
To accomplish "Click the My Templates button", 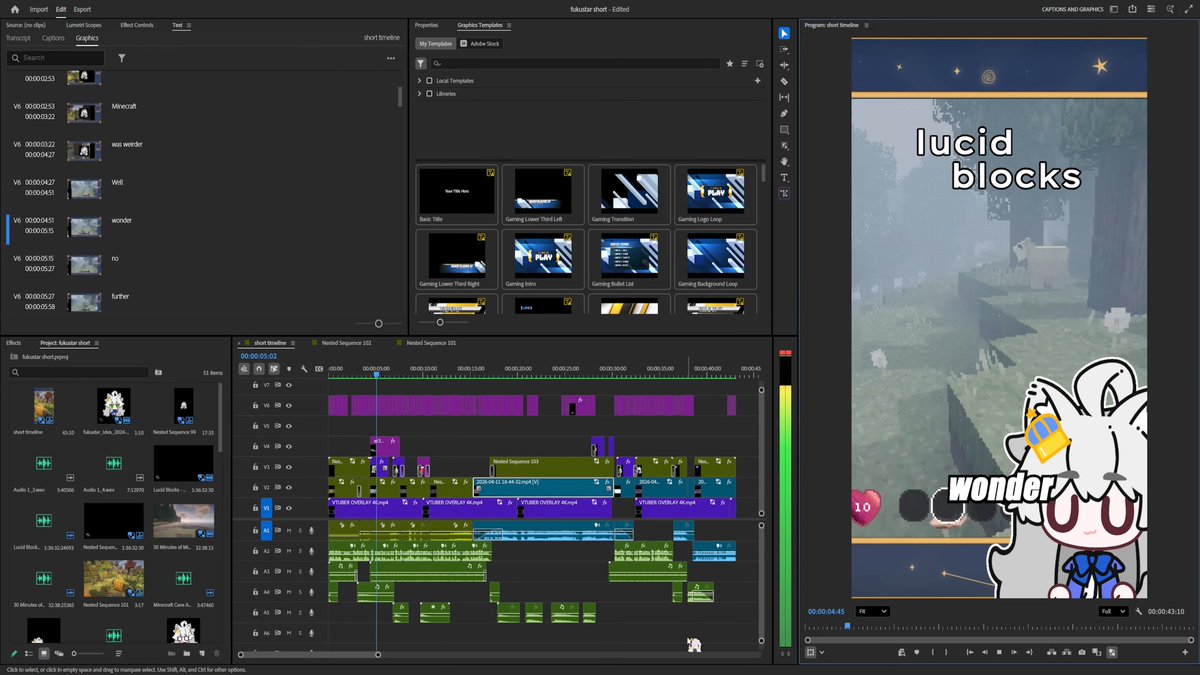I will pyautogui.click(x=435, y=44).
